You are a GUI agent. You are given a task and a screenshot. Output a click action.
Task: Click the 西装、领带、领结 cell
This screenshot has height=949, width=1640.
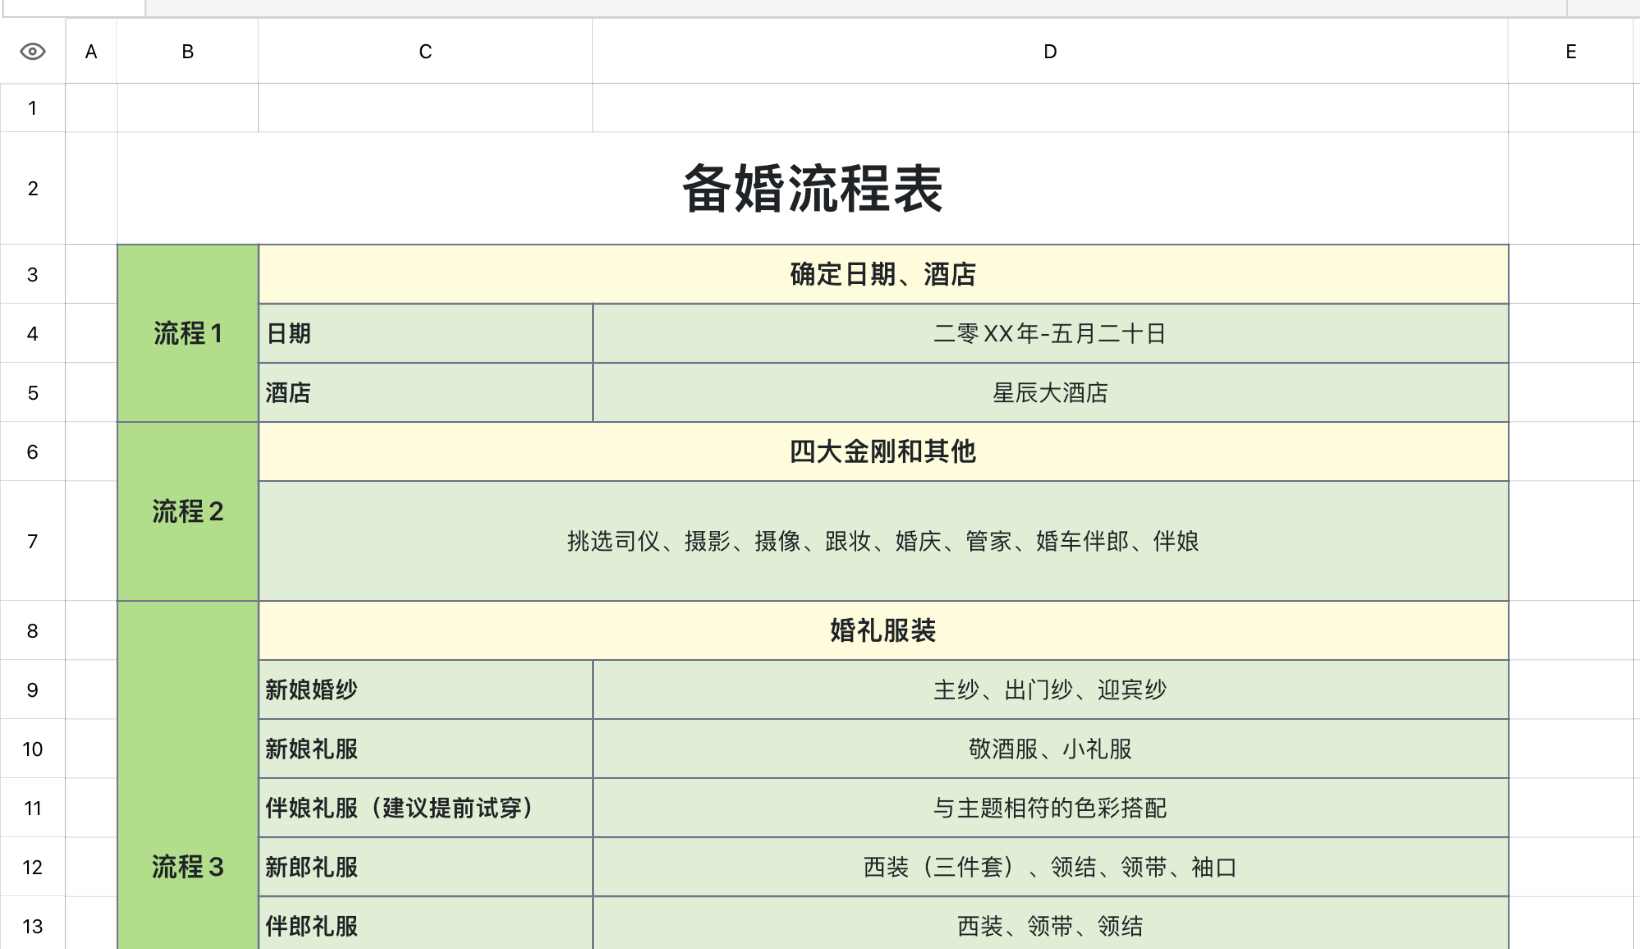[1050, 925]
